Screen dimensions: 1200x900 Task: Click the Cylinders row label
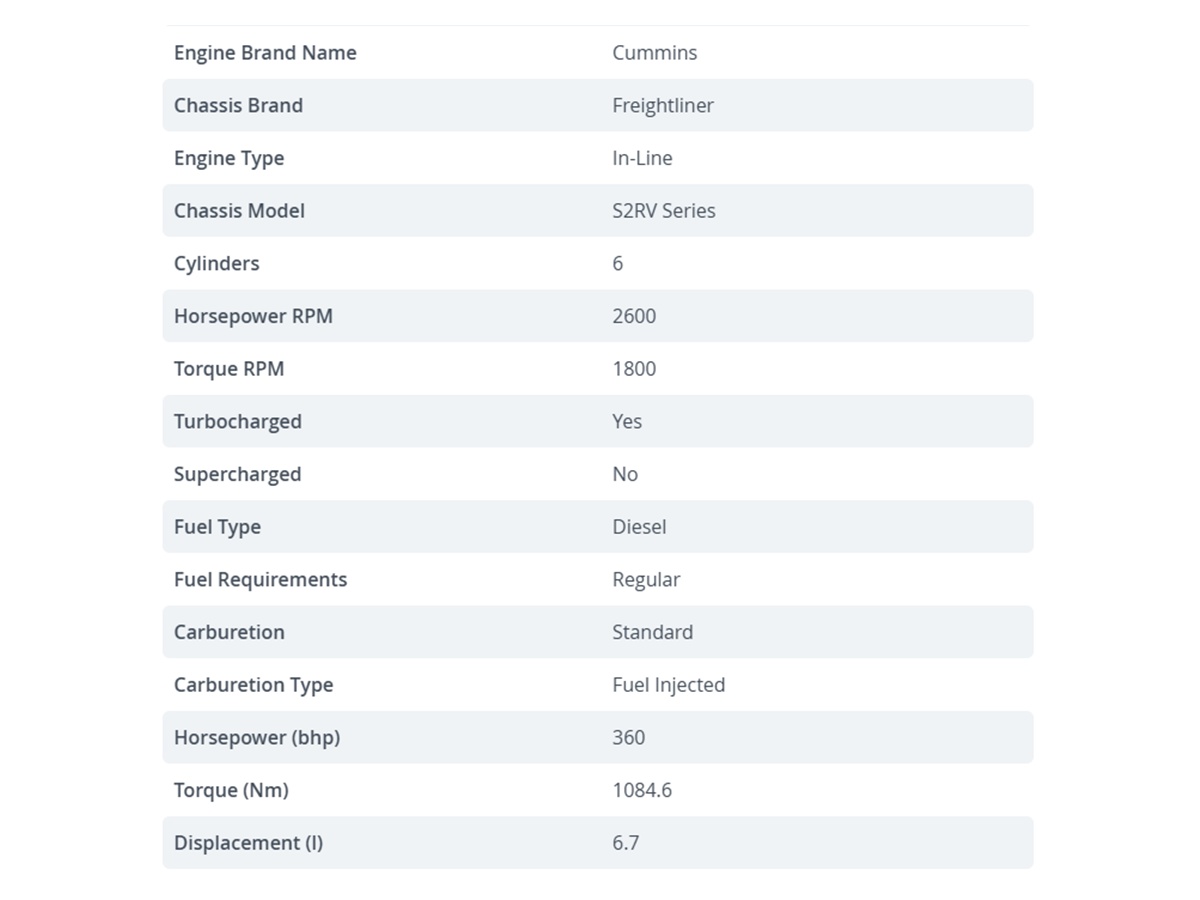(216, 264)
